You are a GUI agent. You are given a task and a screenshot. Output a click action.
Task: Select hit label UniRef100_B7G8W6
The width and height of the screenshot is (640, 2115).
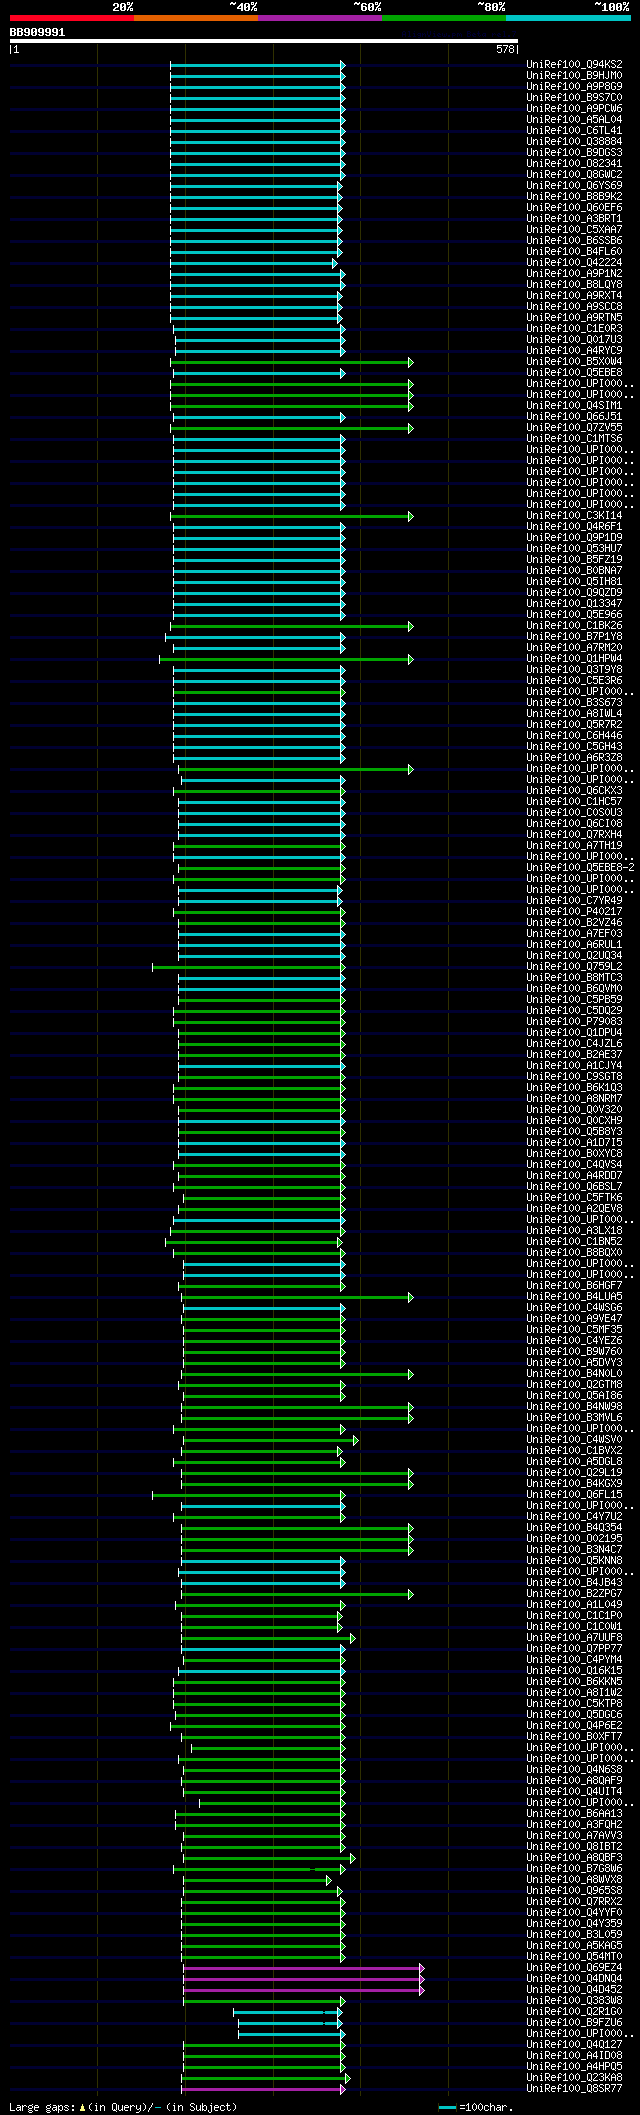point(574,1868)
